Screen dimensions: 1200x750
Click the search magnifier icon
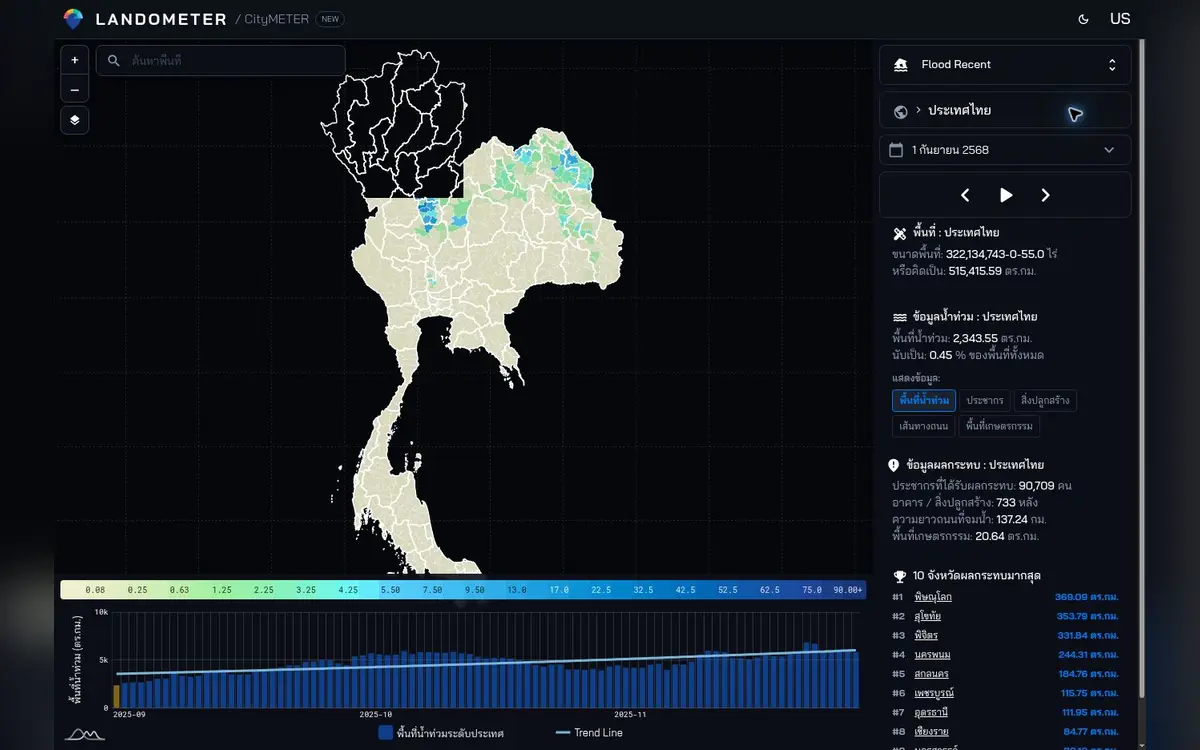115,61
